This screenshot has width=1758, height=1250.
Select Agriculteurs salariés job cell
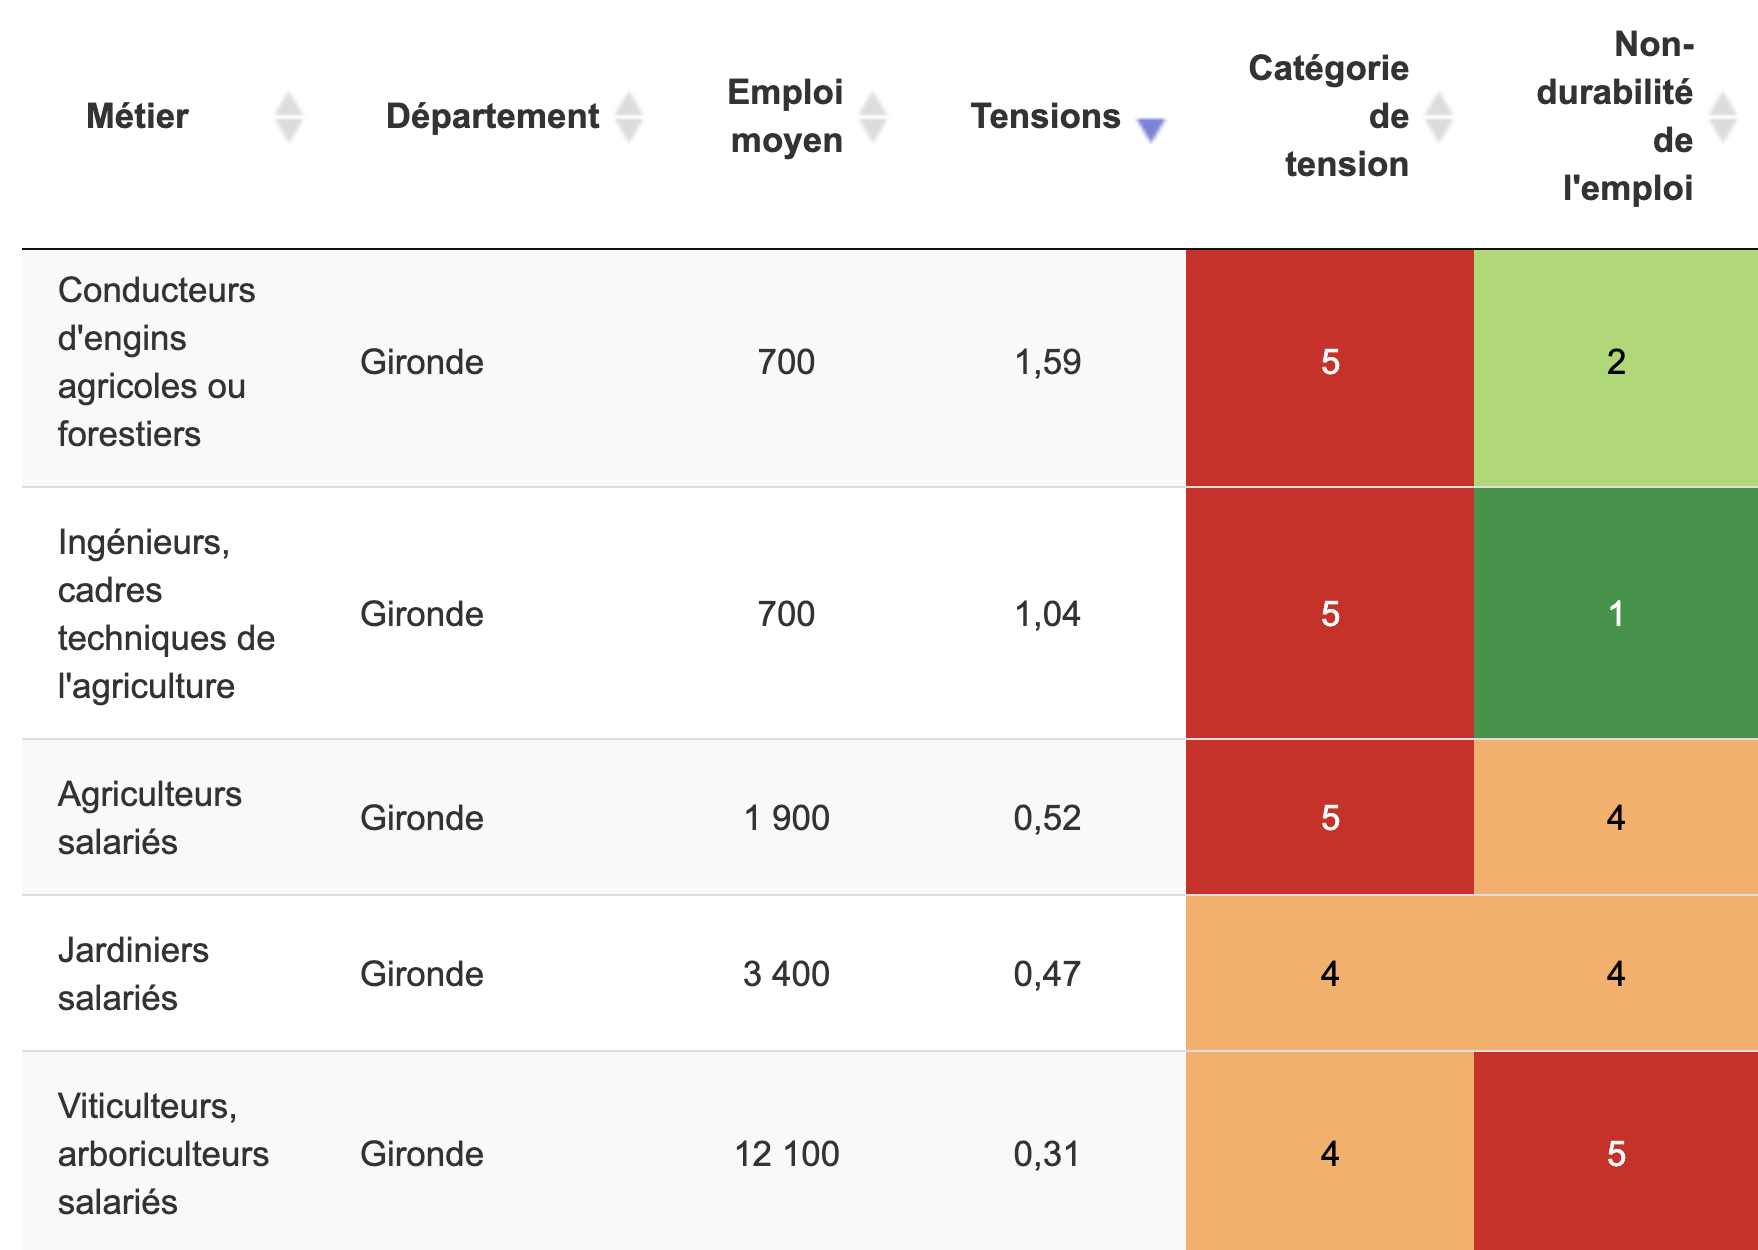point(150,818)
